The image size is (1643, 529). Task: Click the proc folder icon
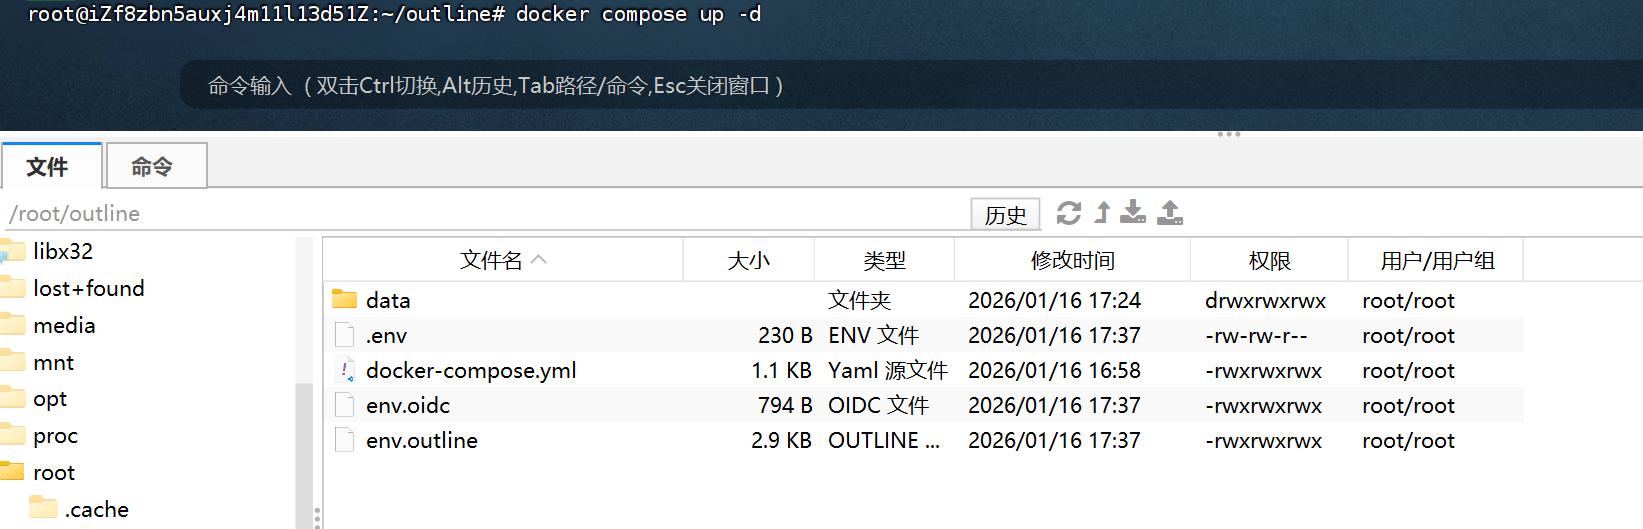[12, 435]
